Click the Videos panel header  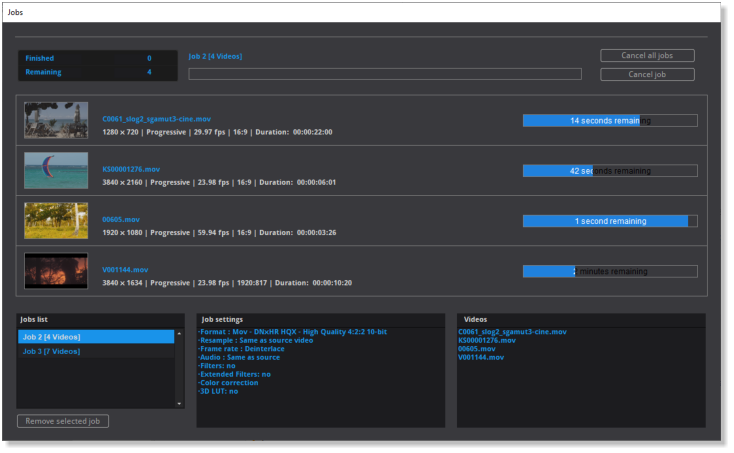pos(475,319)
